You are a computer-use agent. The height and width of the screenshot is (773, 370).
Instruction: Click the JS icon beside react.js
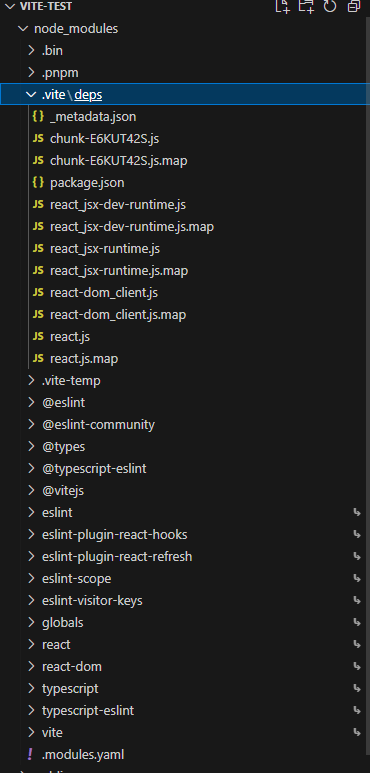coord(38,337)
